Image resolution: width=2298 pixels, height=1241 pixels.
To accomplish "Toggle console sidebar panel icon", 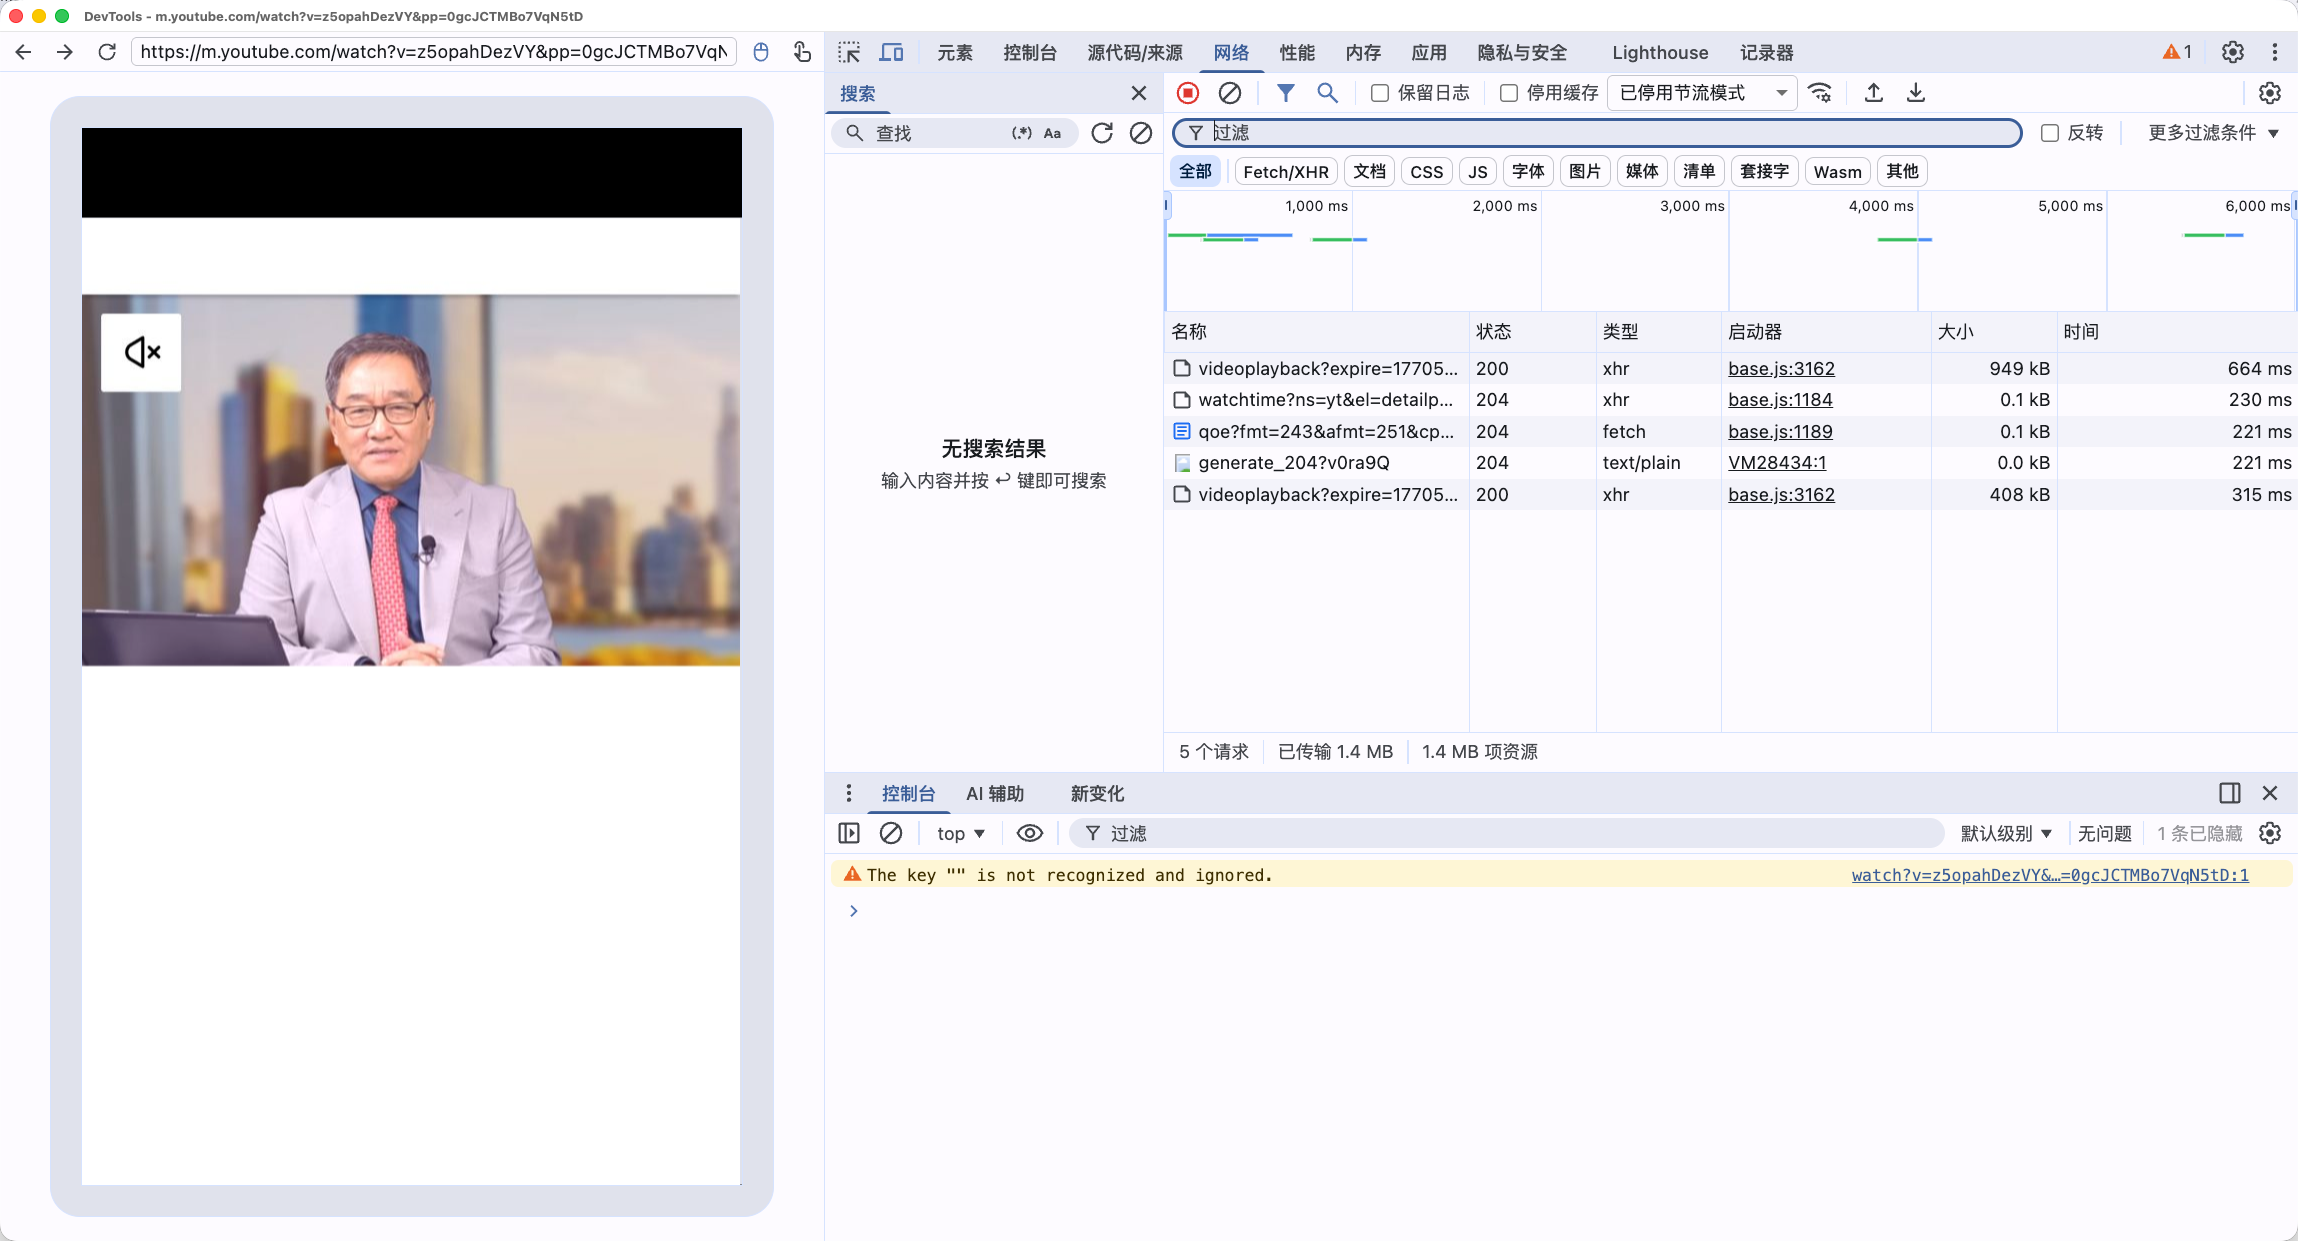I will [849, 833].
